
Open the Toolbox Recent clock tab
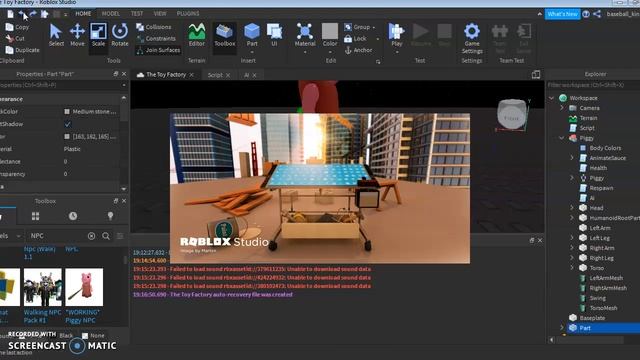73,216
